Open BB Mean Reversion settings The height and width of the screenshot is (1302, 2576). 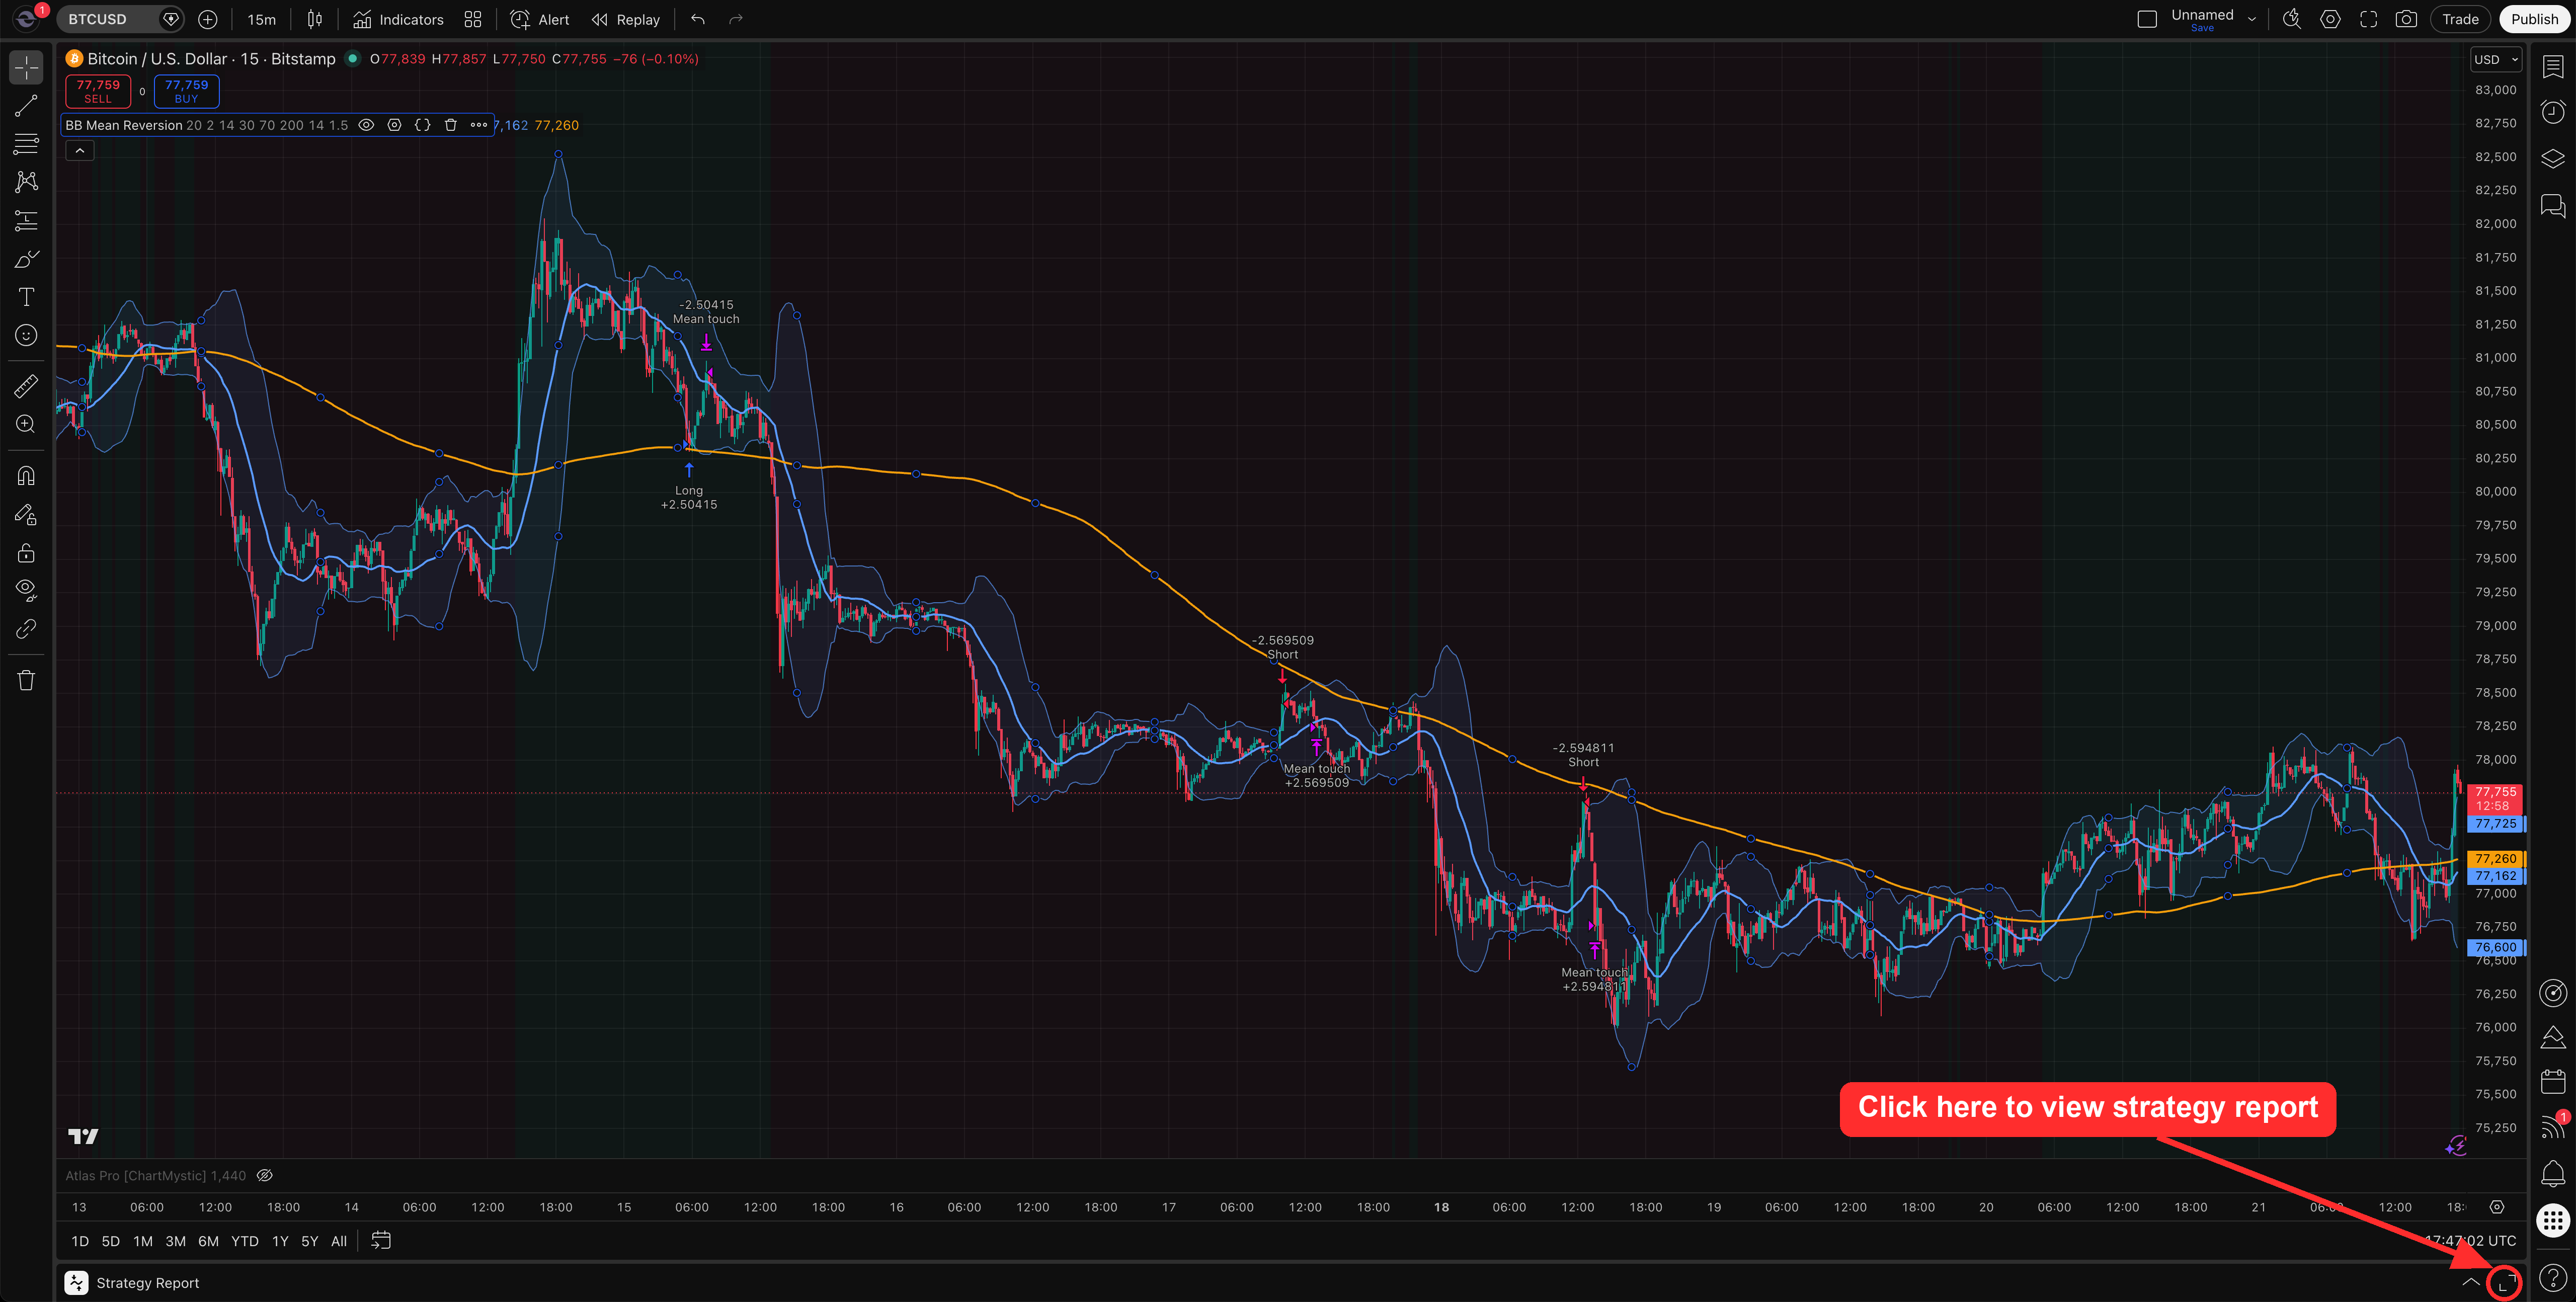pos(394,125)
